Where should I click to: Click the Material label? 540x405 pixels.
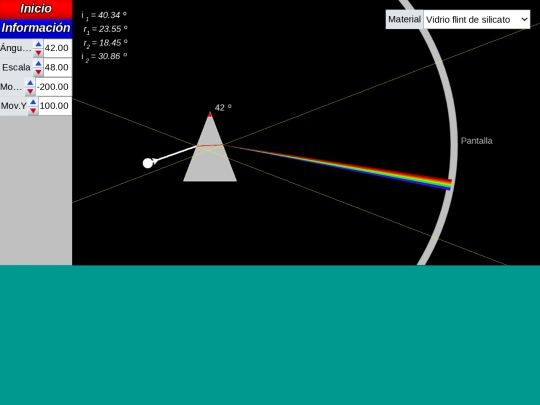[x=404, y=19]
